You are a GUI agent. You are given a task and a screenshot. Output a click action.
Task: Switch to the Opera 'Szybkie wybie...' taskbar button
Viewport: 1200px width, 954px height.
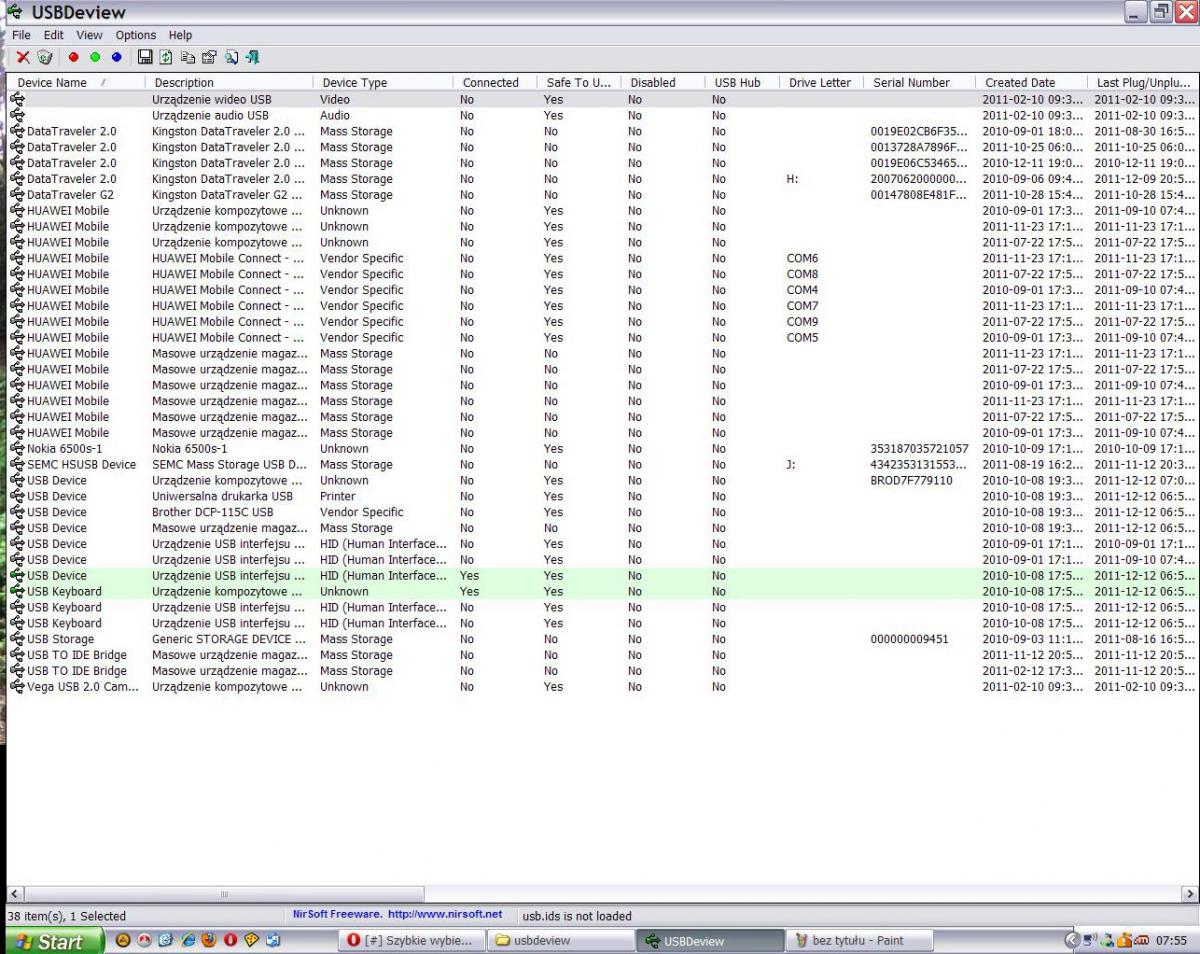[x=411, y=941]
